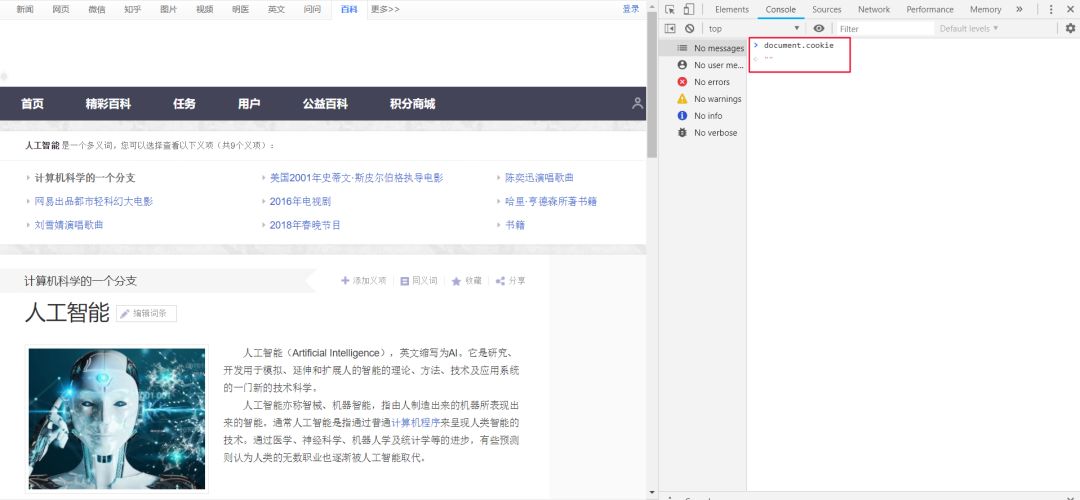The image size is (1080, 500).
Task: Toggle the device toolbar icon
Action: coord(689,10)
